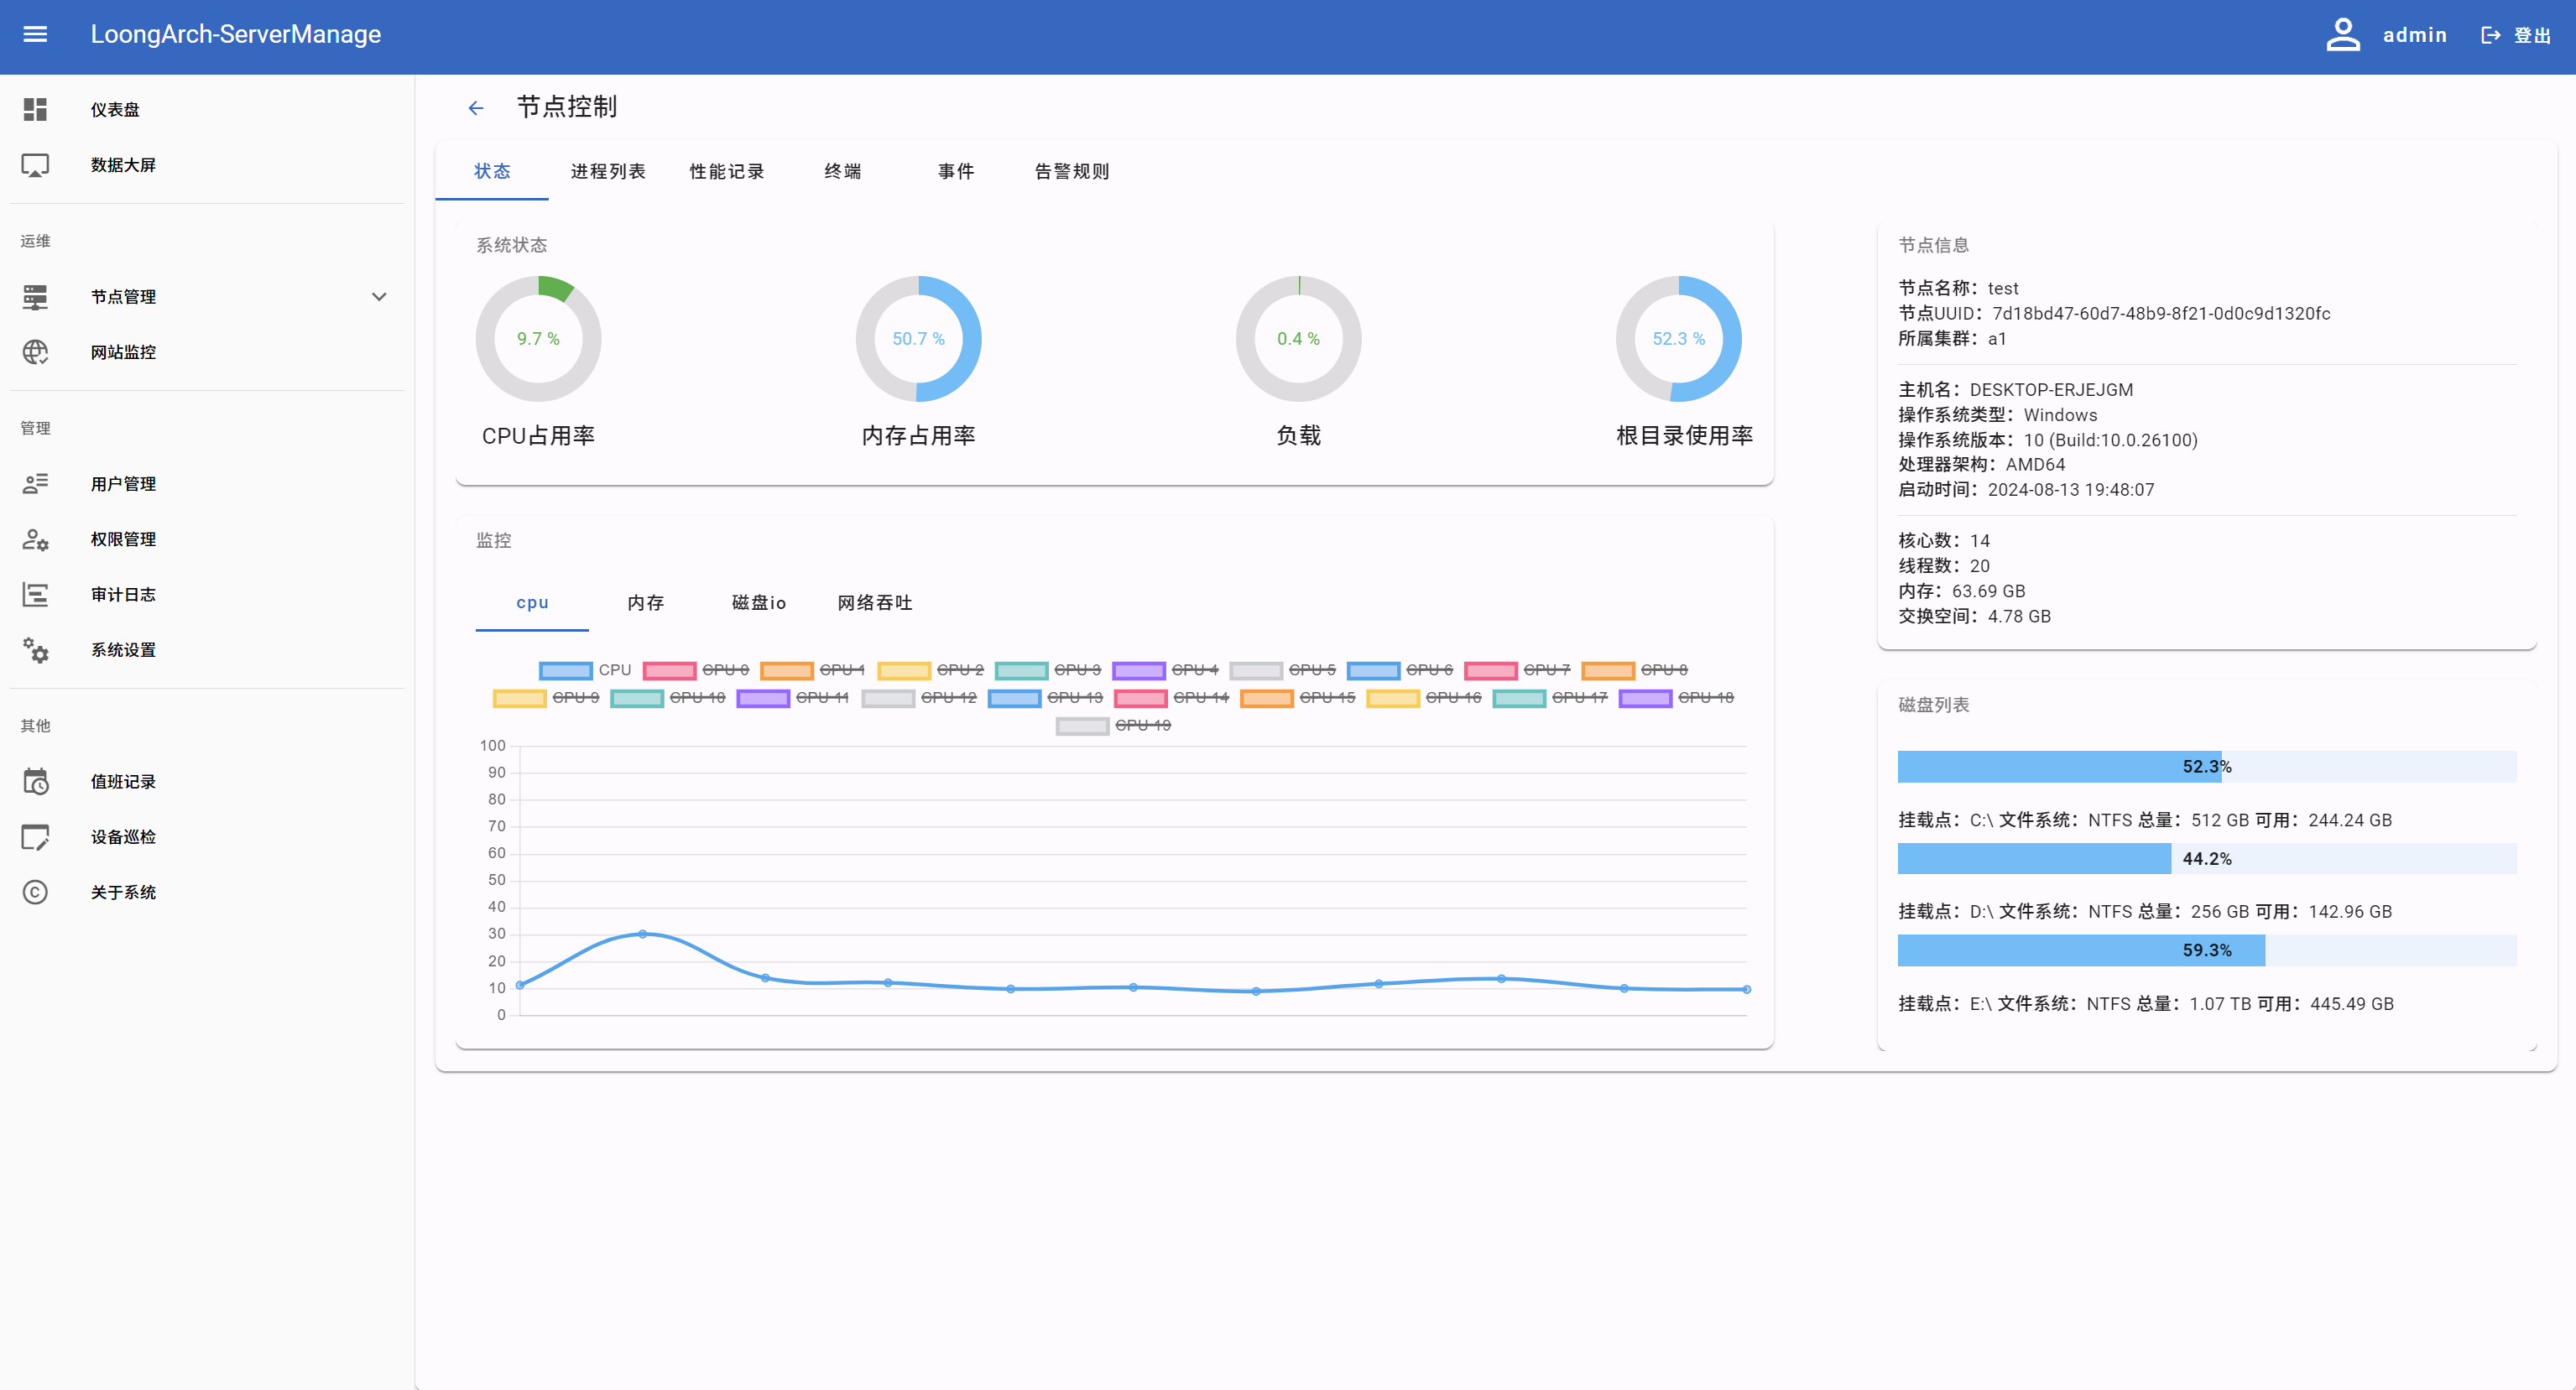Open the 终端 tab
The image size is (2576, 1390).
pos(842,172)
